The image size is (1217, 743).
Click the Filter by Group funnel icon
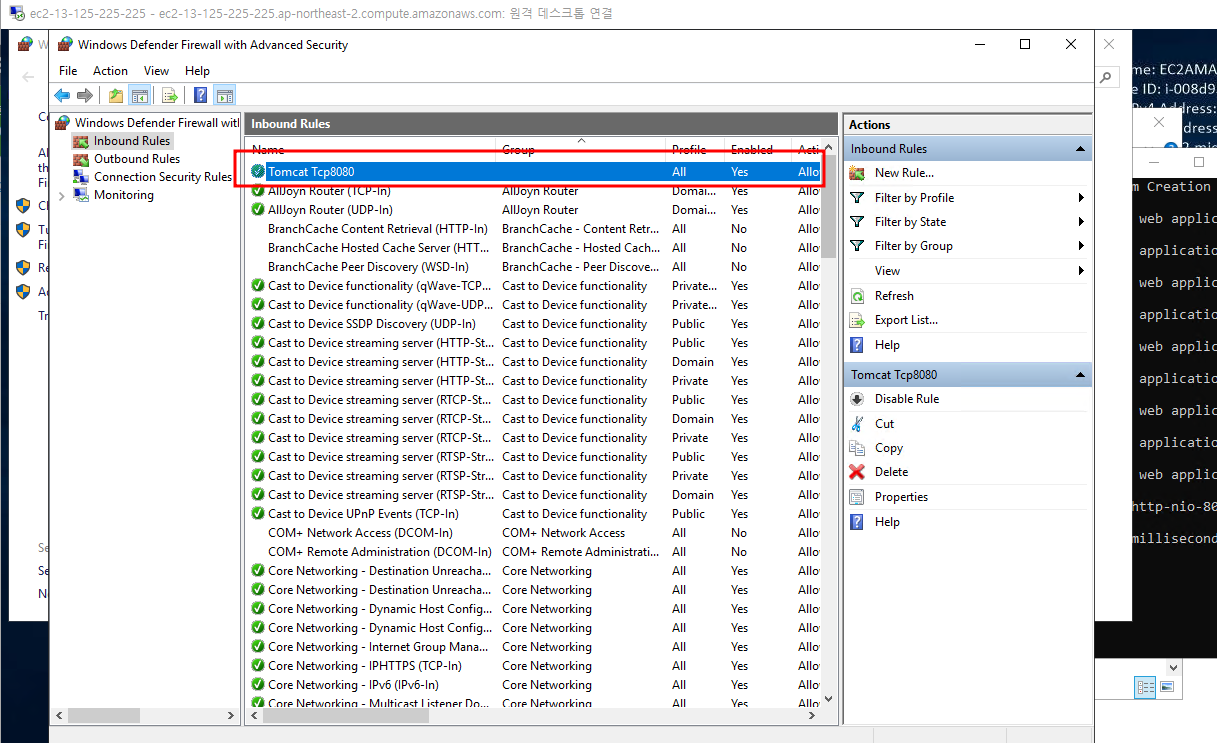click(x=857, y=246)
